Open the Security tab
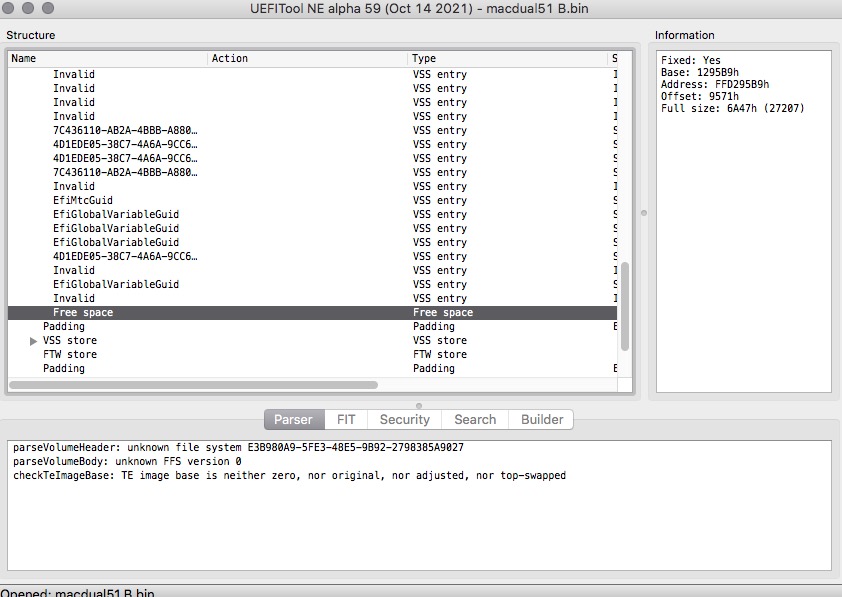The image size is (842, 597). 404,419
